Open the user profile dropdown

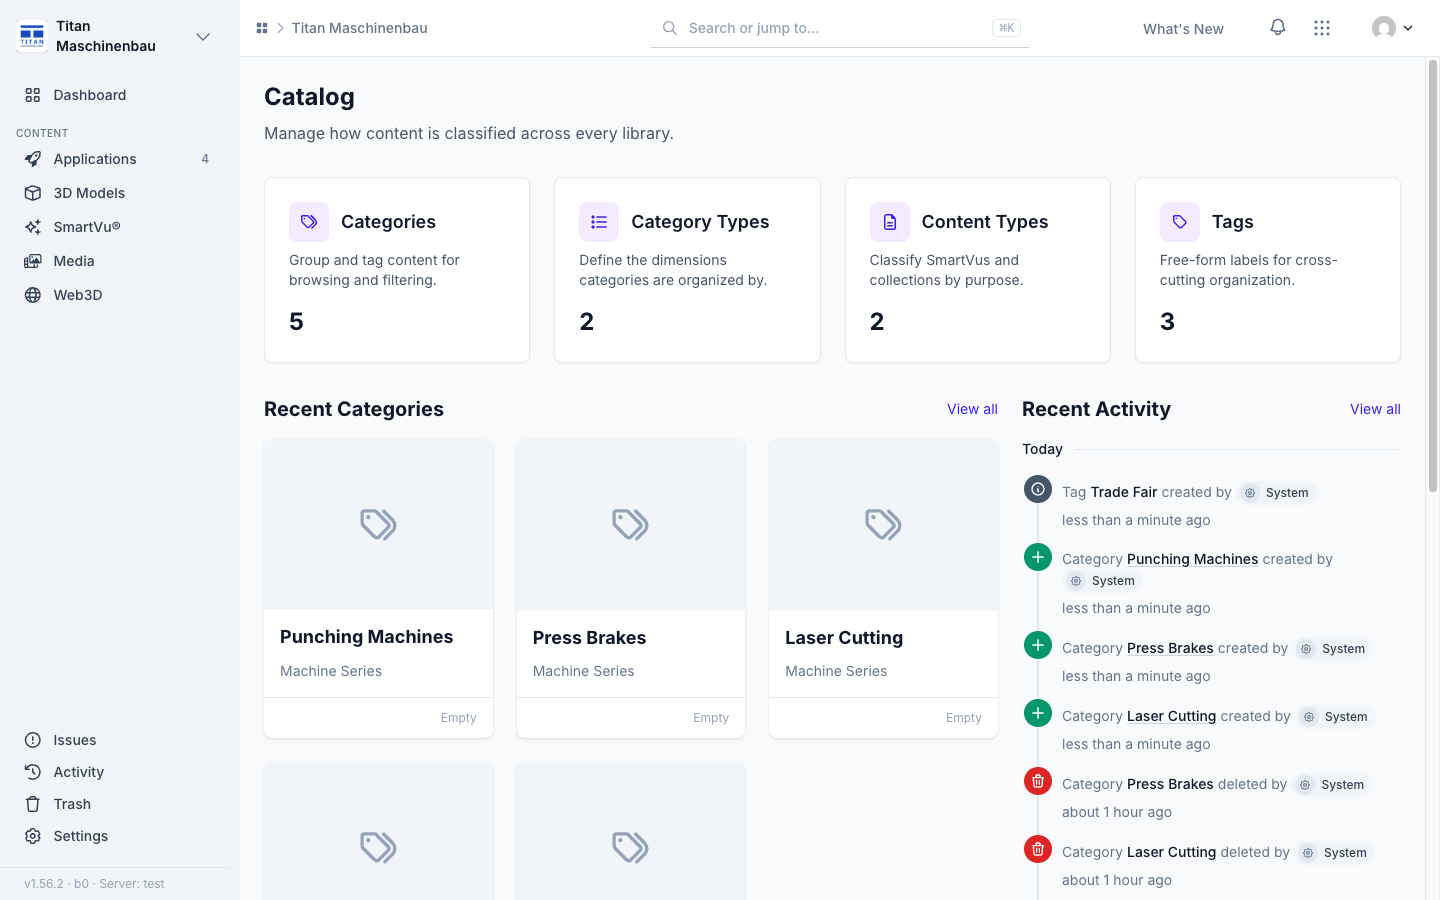click(1392, 28)
